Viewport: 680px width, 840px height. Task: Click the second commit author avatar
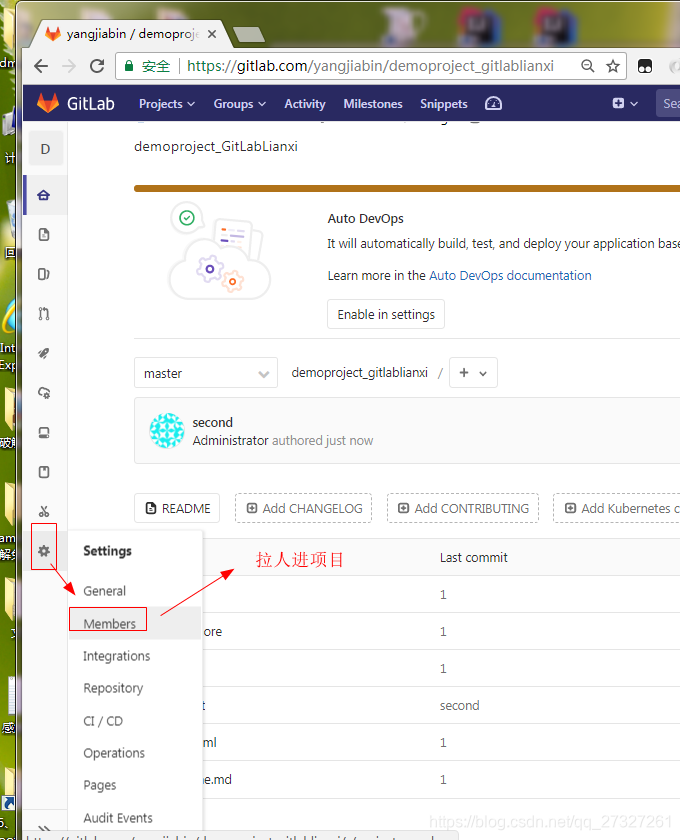pos(167,431)
